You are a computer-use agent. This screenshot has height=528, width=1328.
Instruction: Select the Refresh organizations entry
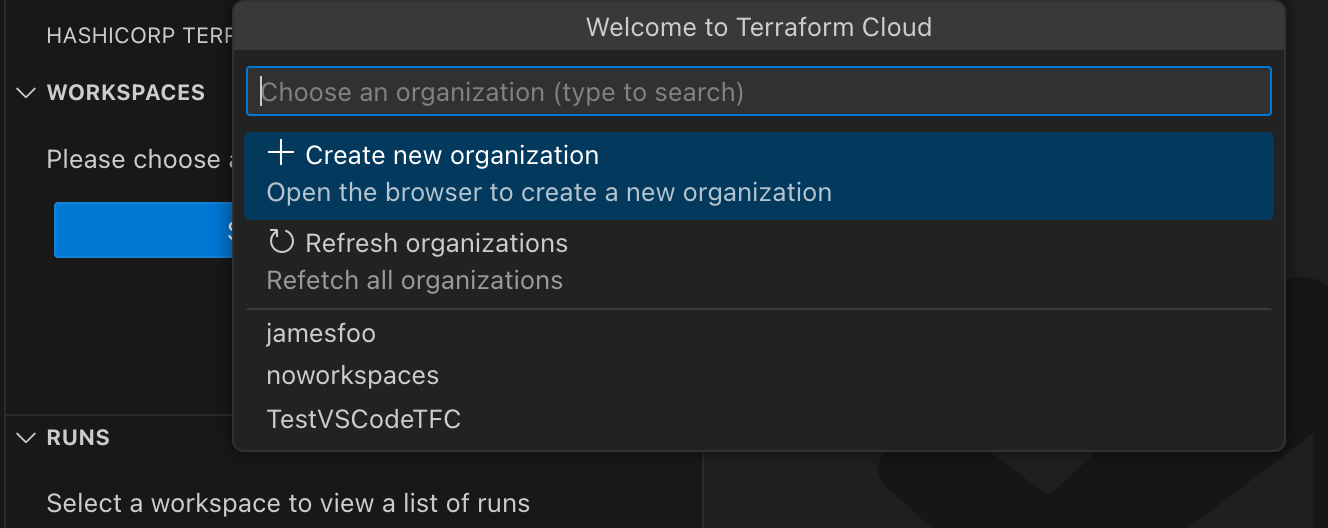click(759, 262)
